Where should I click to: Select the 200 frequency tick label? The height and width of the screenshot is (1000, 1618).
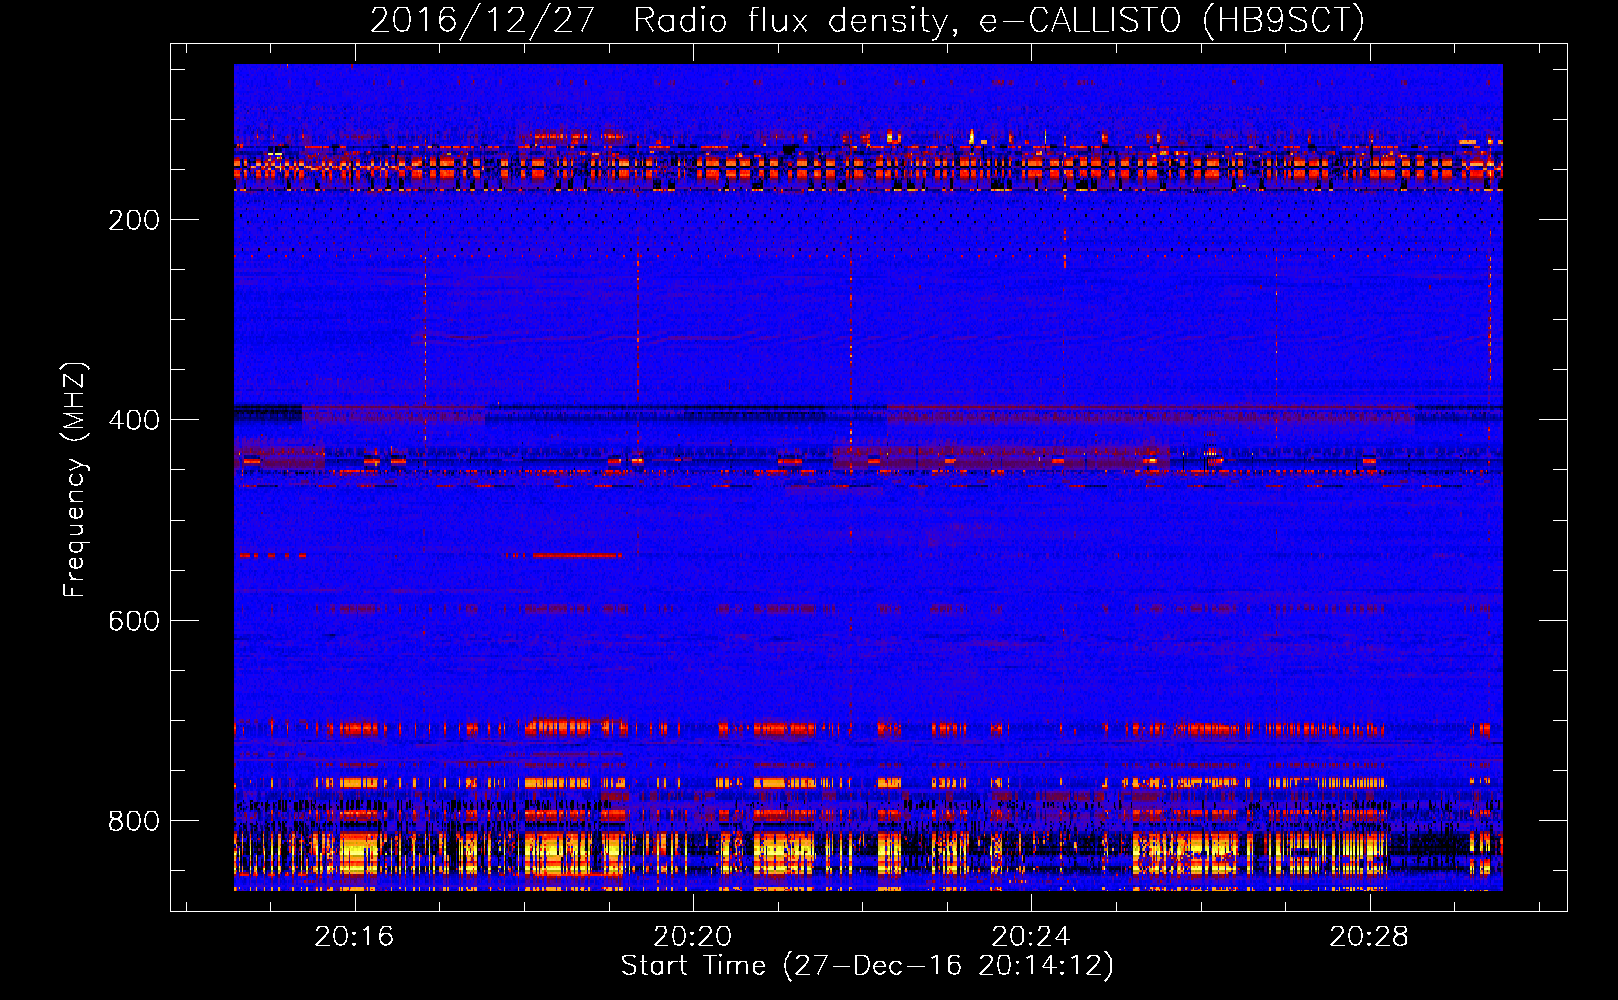[x=134, y=220]
